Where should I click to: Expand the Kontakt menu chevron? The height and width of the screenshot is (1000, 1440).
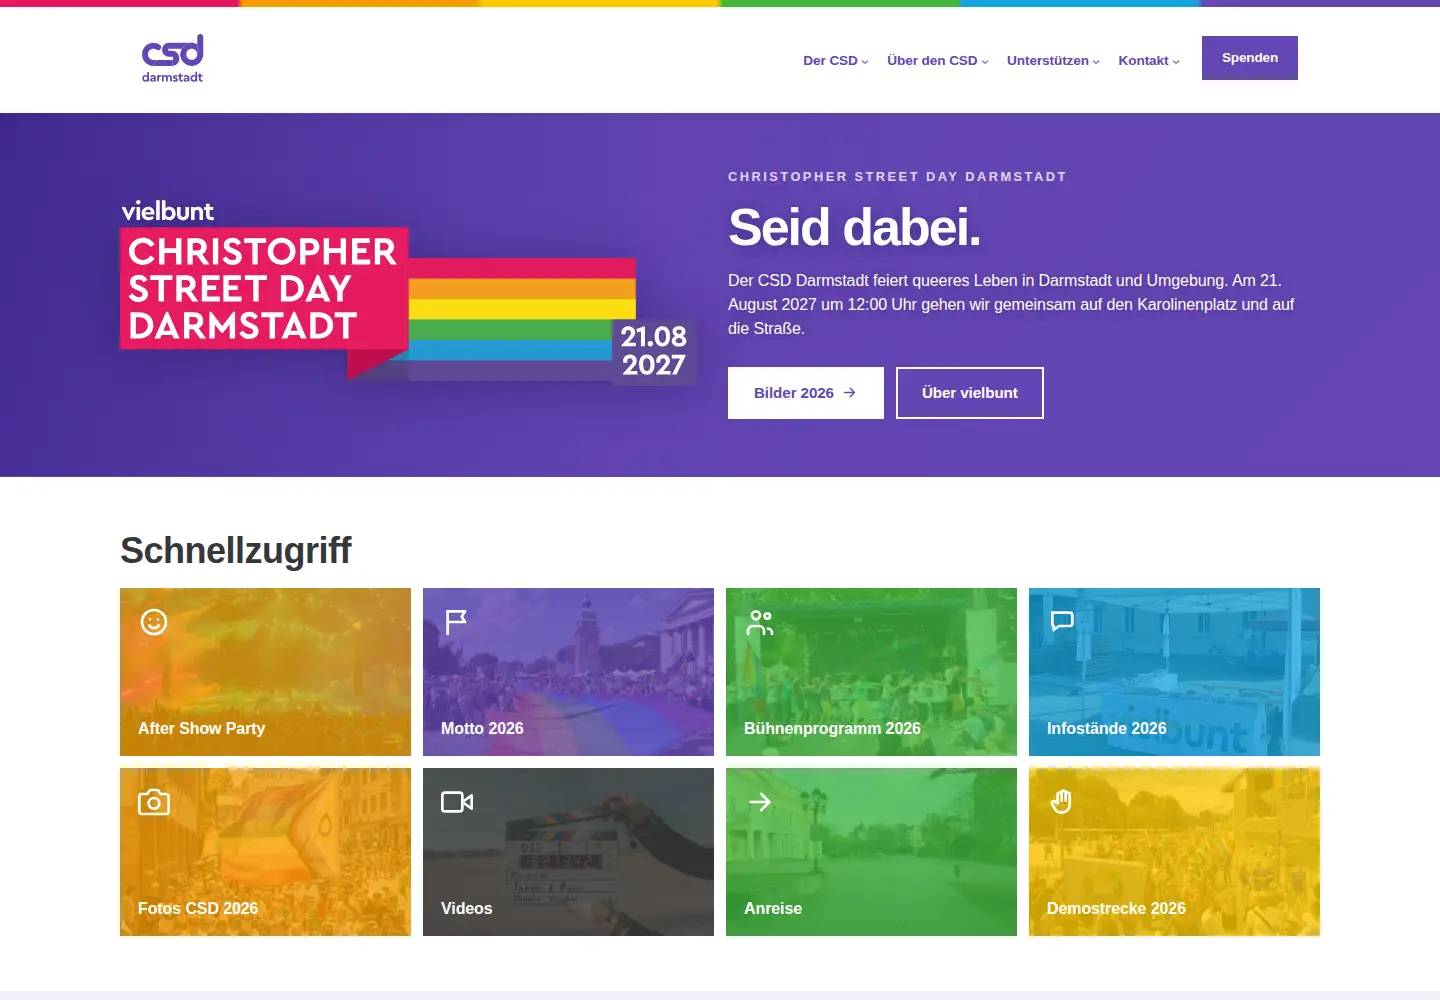pos(1176,62)
